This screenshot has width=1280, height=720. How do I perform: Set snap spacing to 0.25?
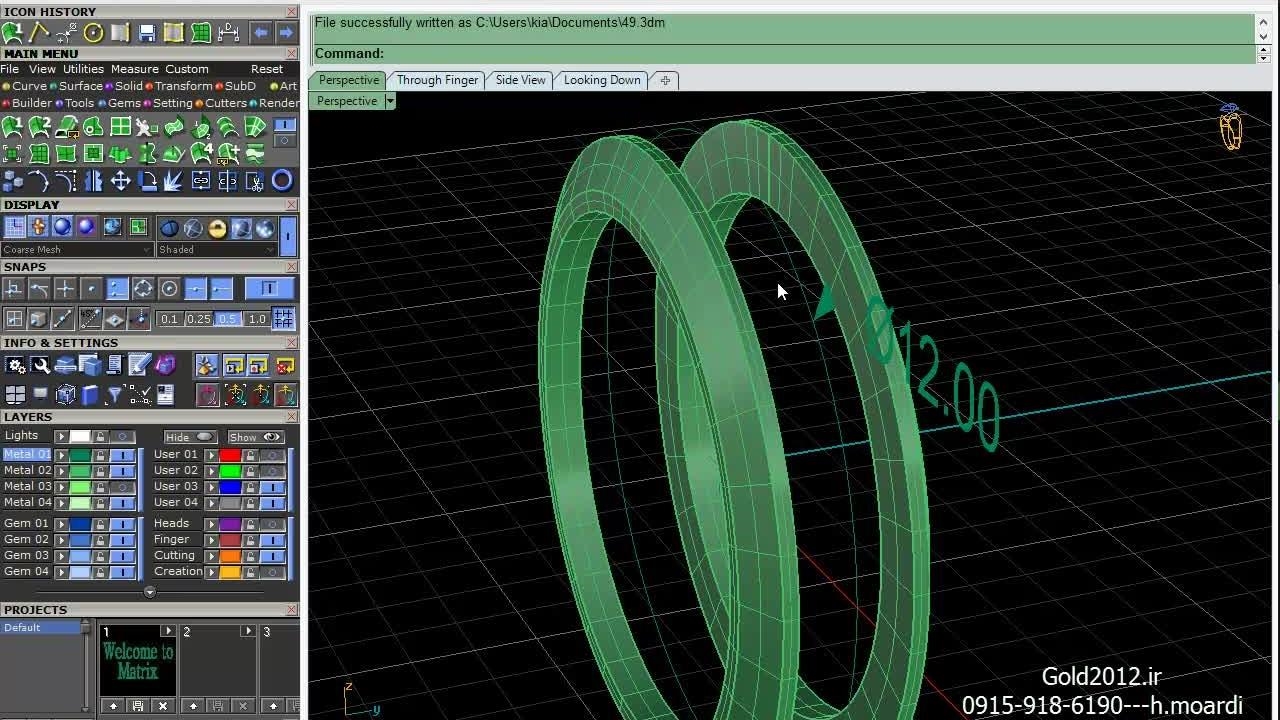[198, 319]
